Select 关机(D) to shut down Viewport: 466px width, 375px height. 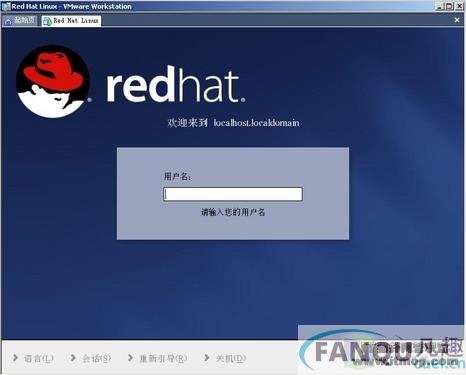[x=225, y=358]
